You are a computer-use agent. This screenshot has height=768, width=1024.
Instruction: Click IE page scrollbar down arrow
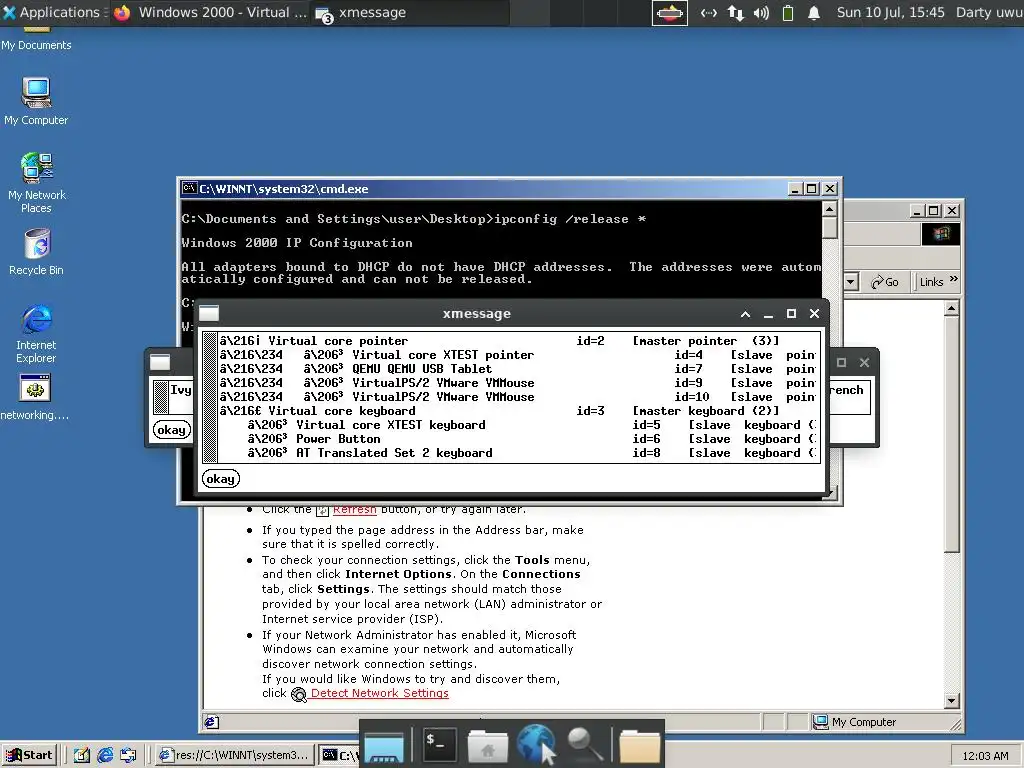click(952, 701)
